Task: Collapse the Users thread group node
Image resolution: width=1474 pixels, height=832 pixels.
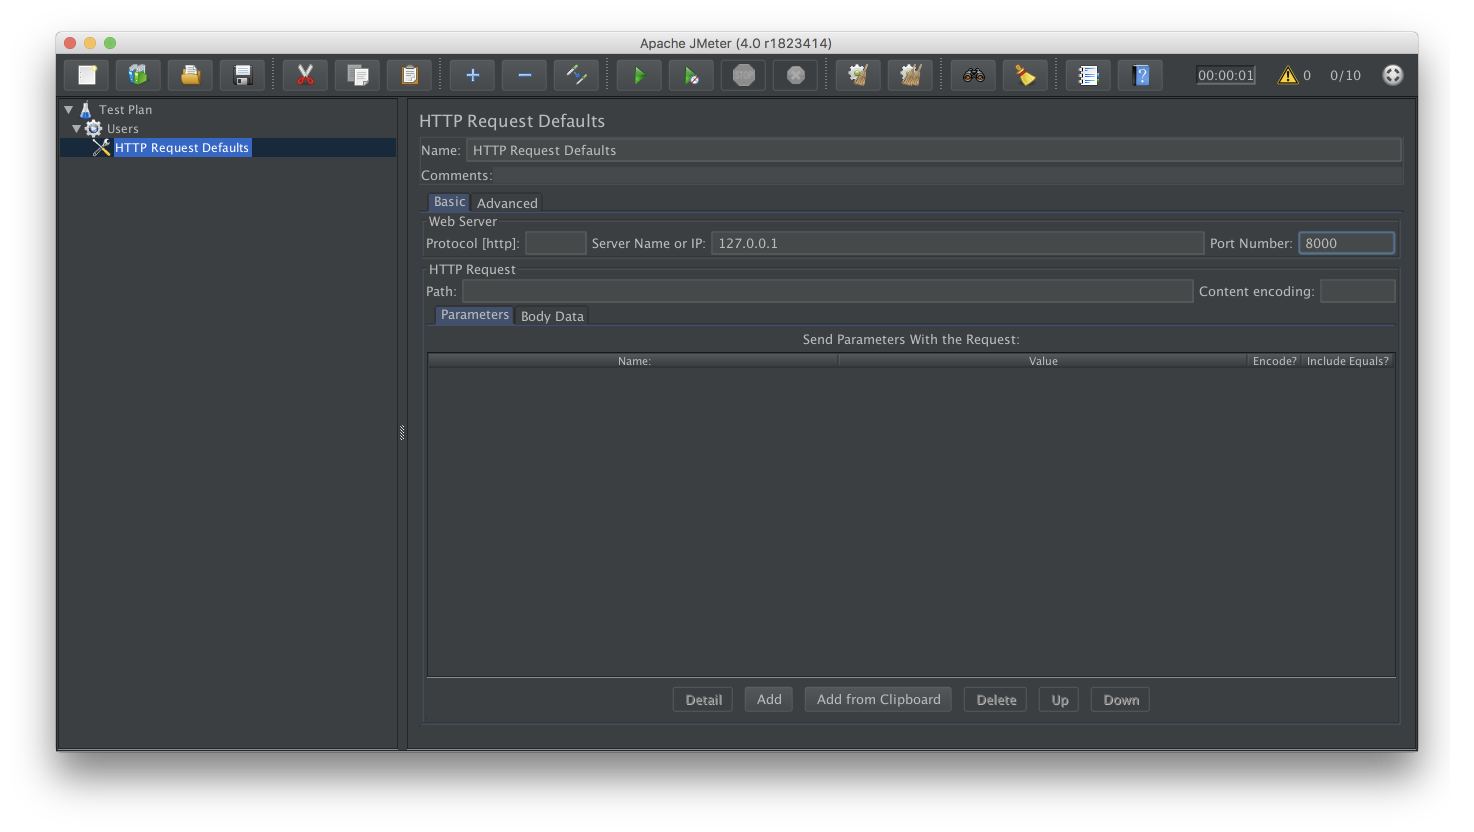Action: click(x=76, y=128)
